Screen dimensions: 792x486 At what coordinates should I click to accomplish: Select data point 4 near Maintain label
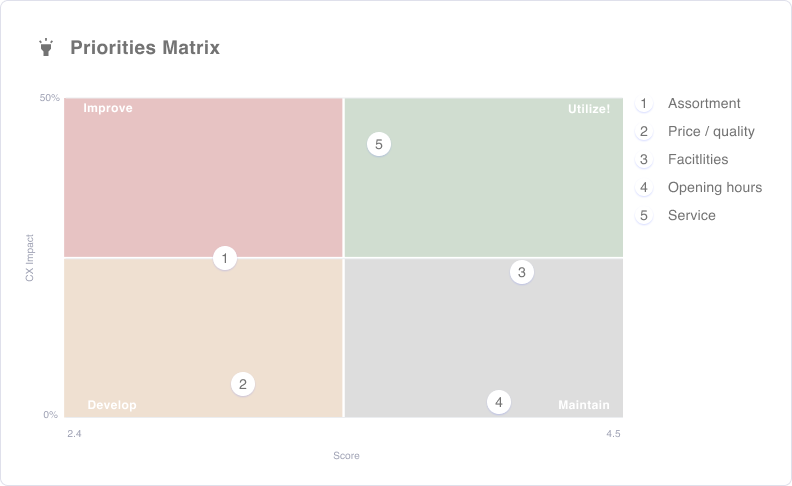click(499, 402)
